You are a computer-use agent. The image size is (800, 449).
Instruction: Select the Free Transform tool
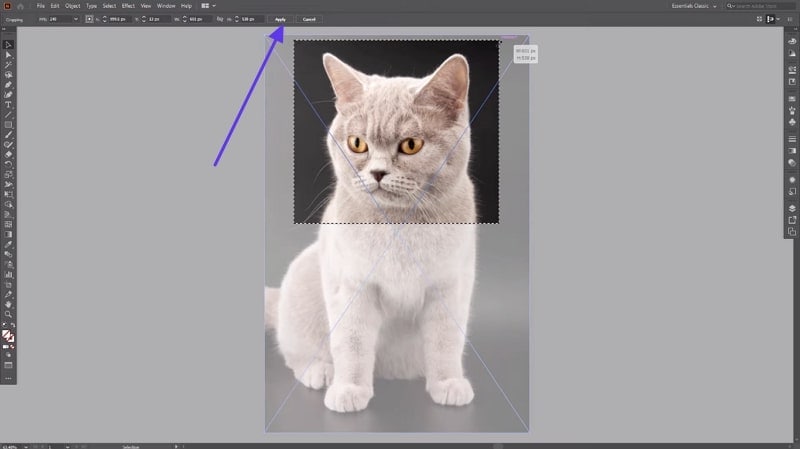tap(8, 194)
